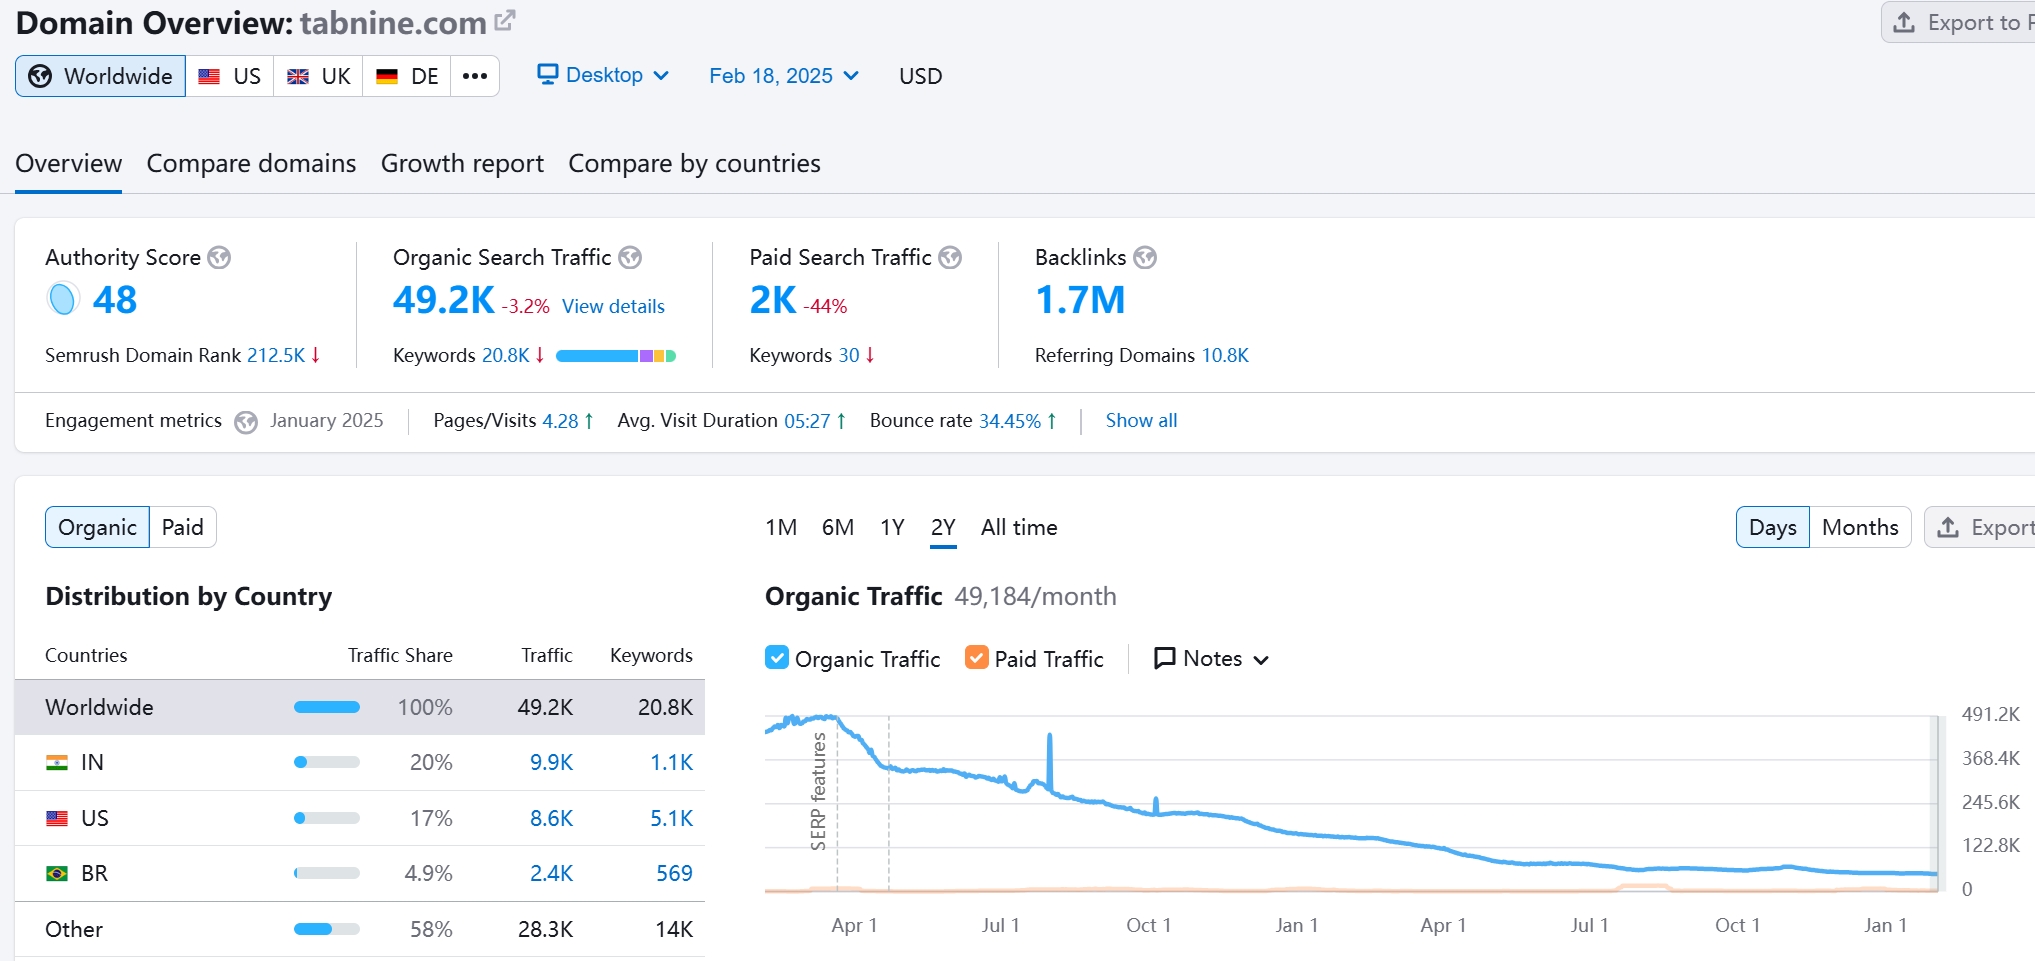This screenshot has width=2035, height=961.
Task: Uncheck the Organic Traffic checkbox
Action: [777, 658]
